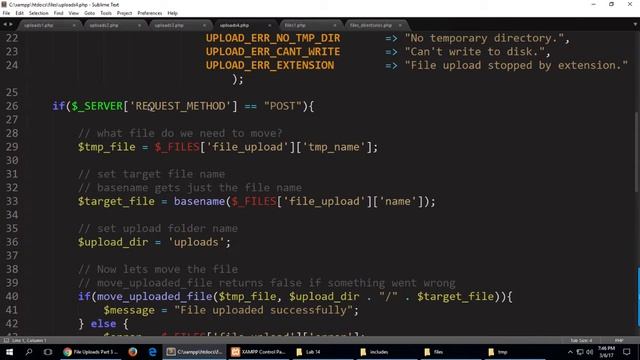Close the uploads4.php tab
Screen dimensions: 640x360
(x=269, y=25)
